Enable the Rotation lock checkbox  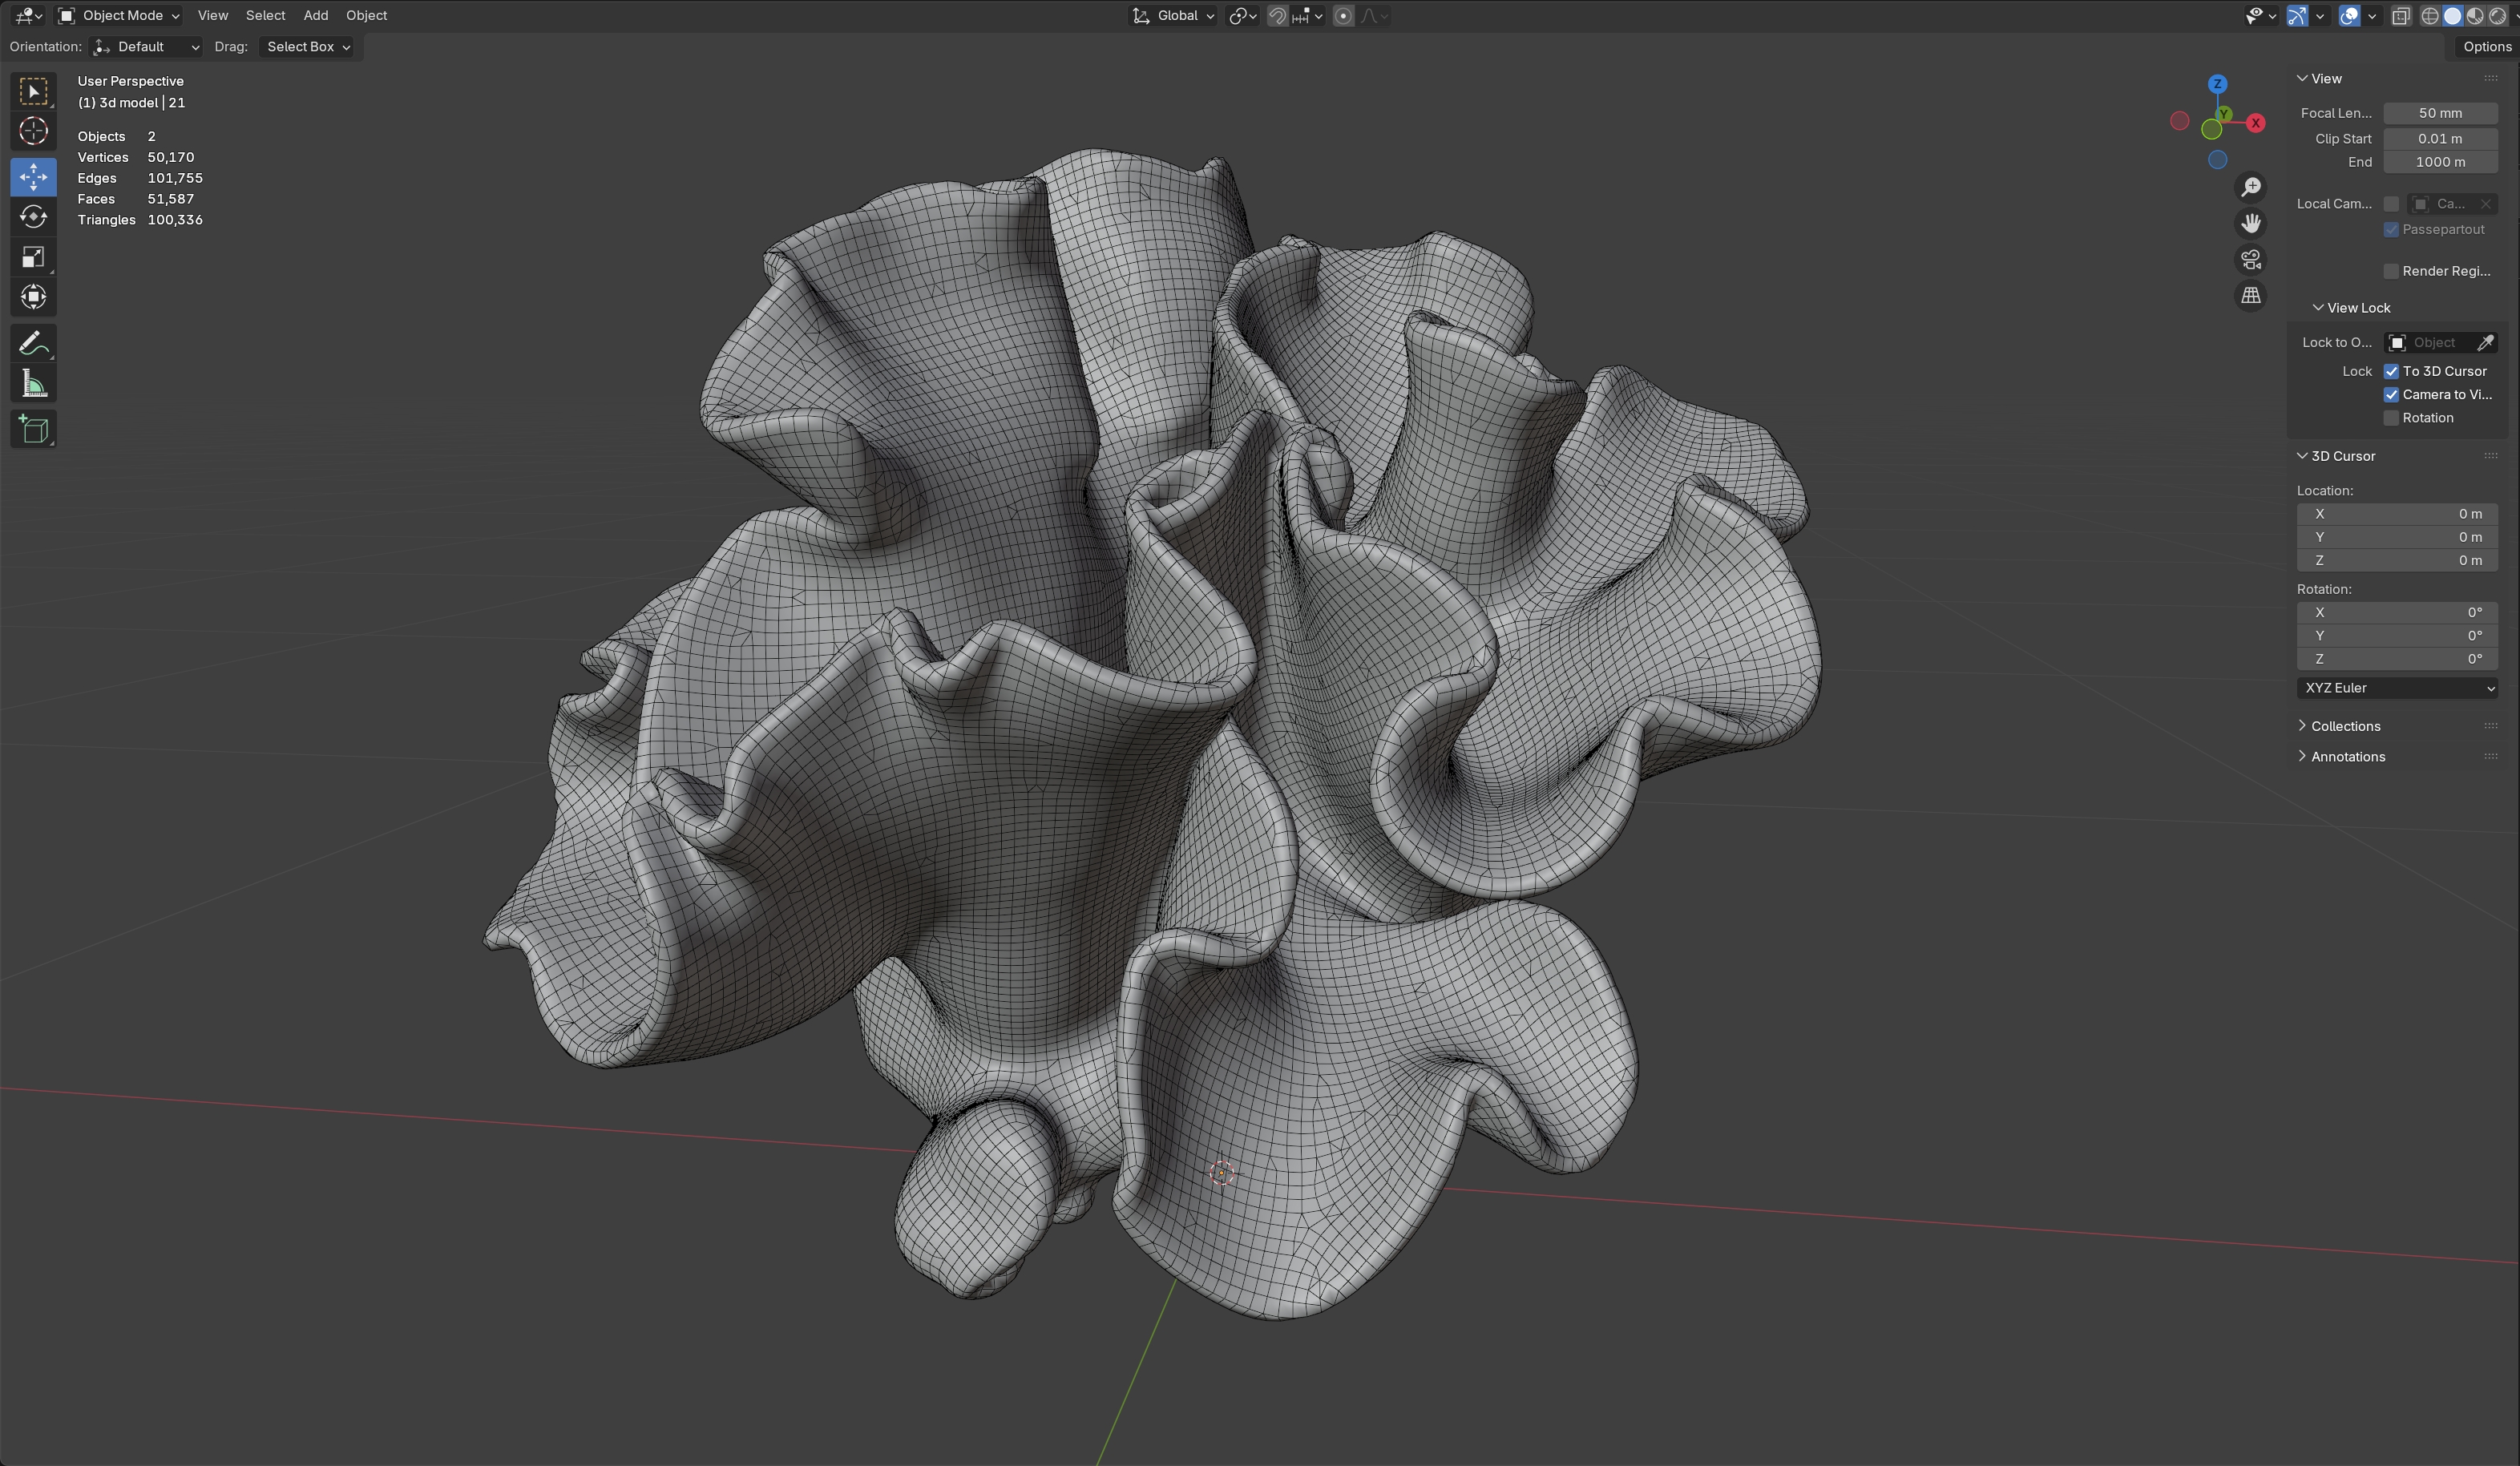(x=2391, y=418)
